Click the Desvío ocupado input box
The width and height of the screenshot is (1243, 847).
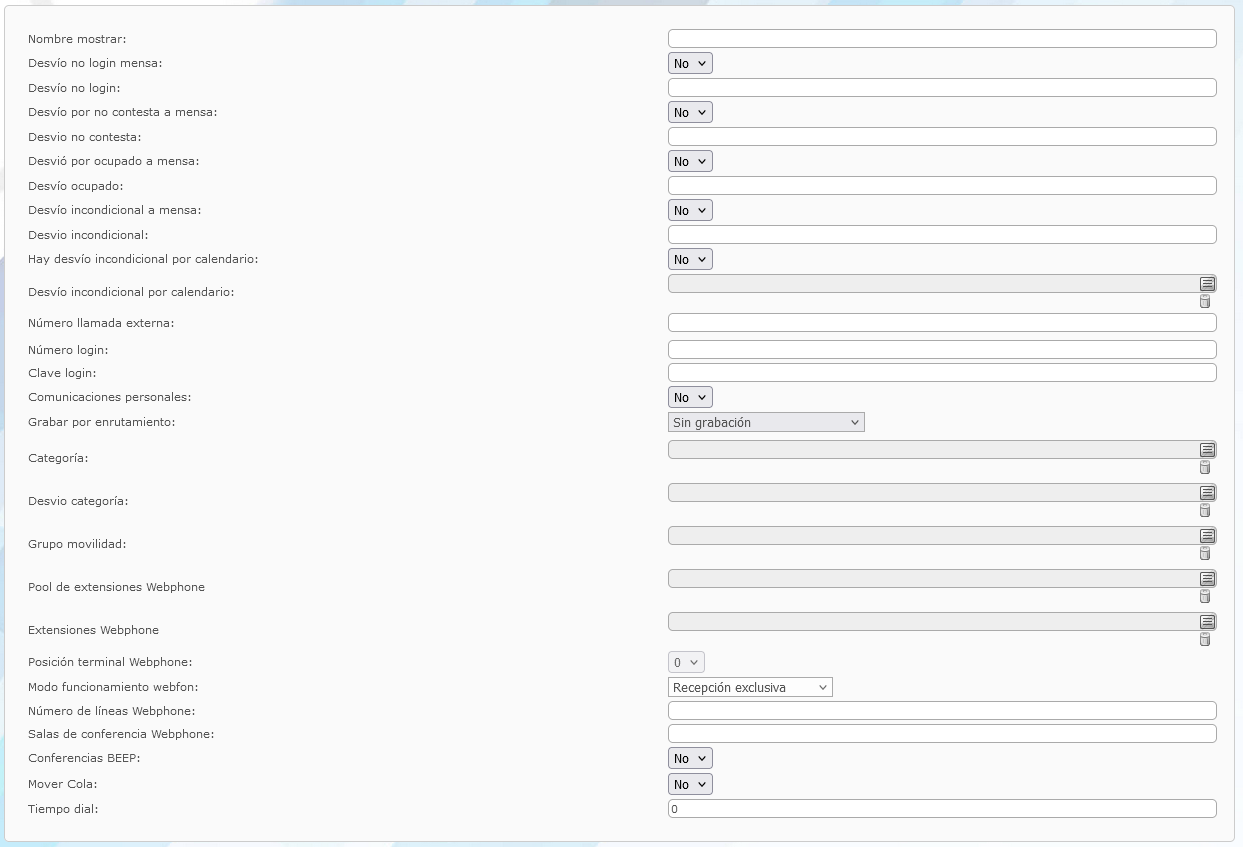click(942, 186)
